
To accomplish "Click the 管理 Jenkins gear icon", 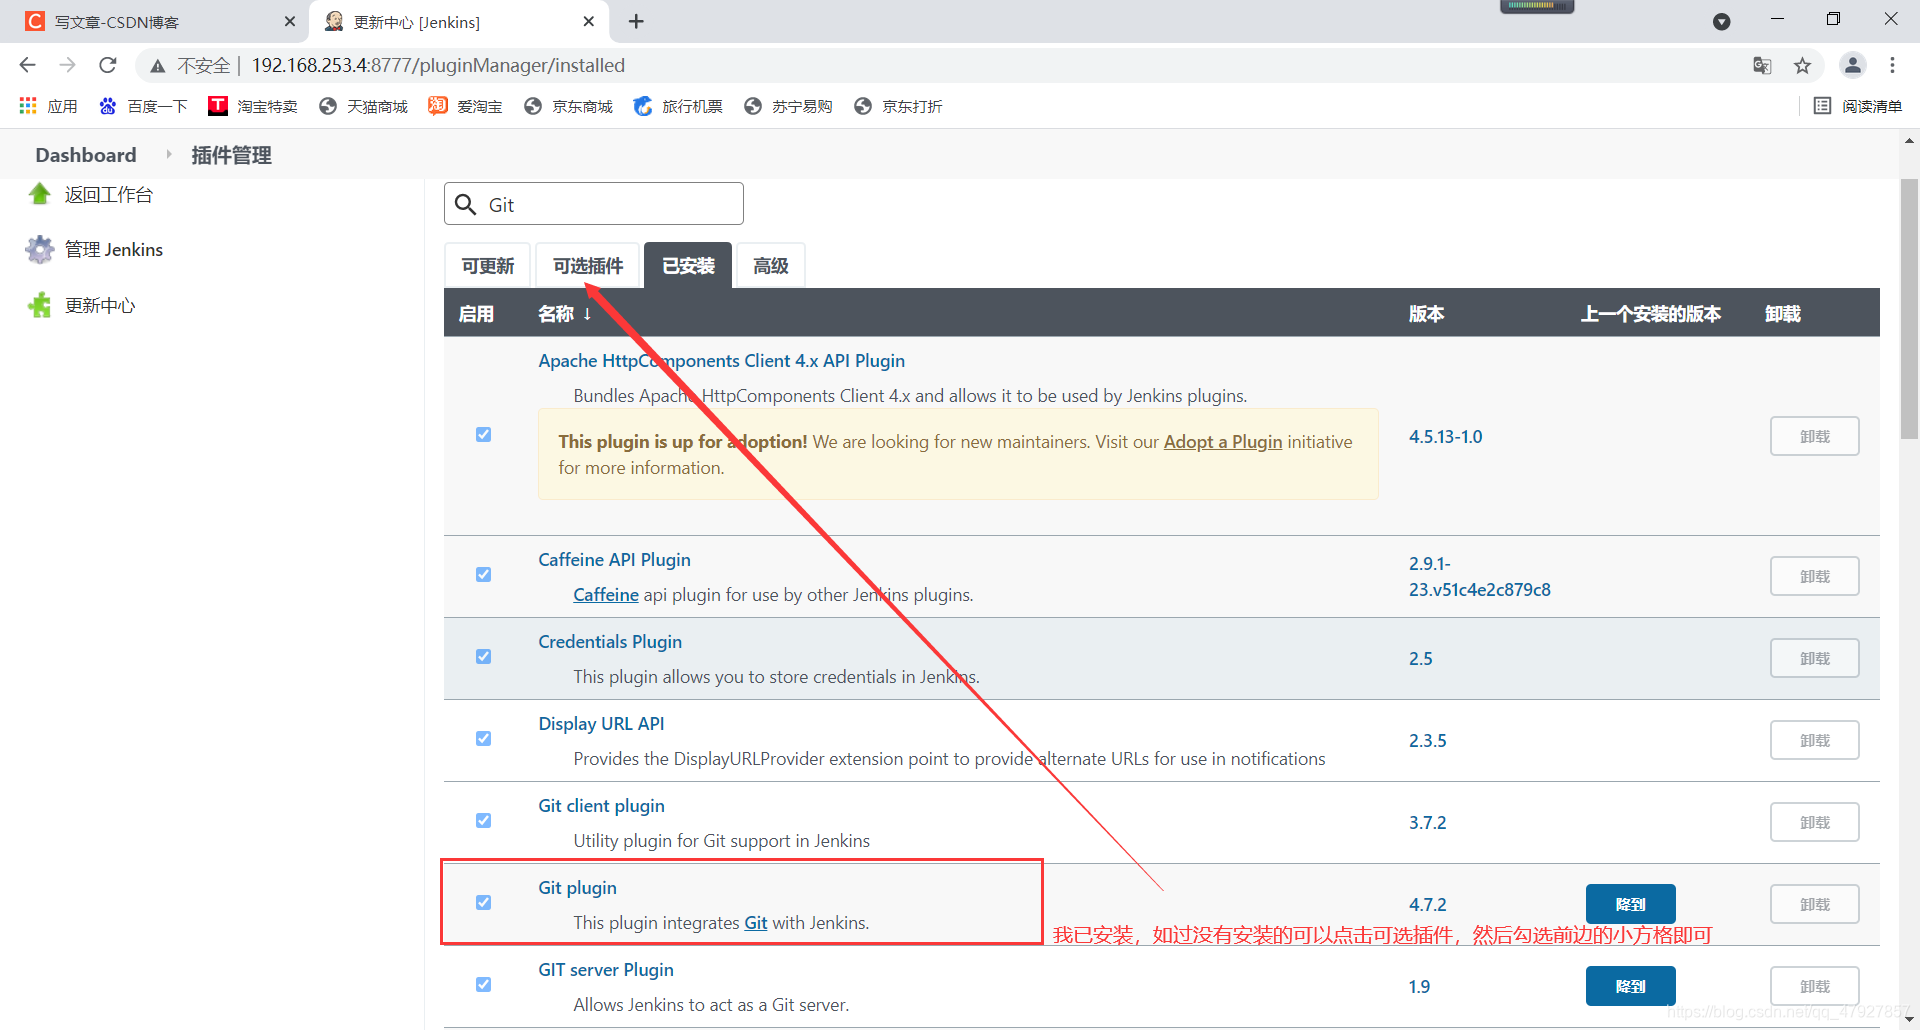I will coord(40,249).
